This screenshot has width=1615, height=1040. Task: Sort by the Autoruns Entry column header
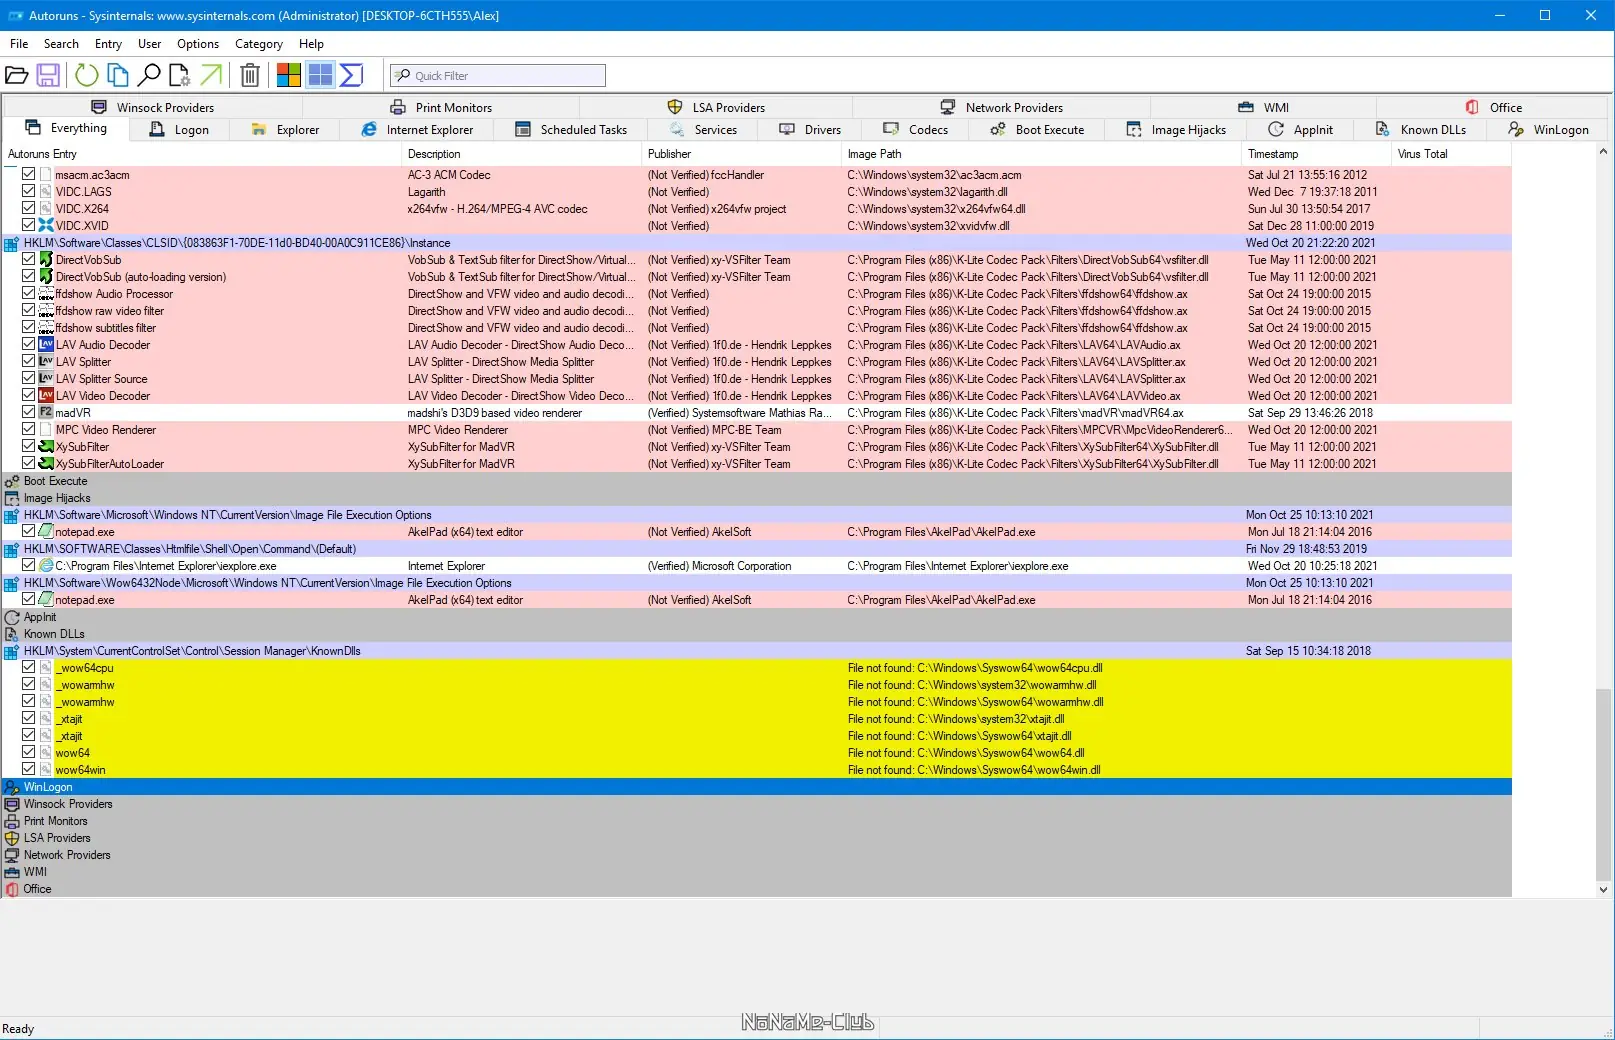[x=201, y=154]
